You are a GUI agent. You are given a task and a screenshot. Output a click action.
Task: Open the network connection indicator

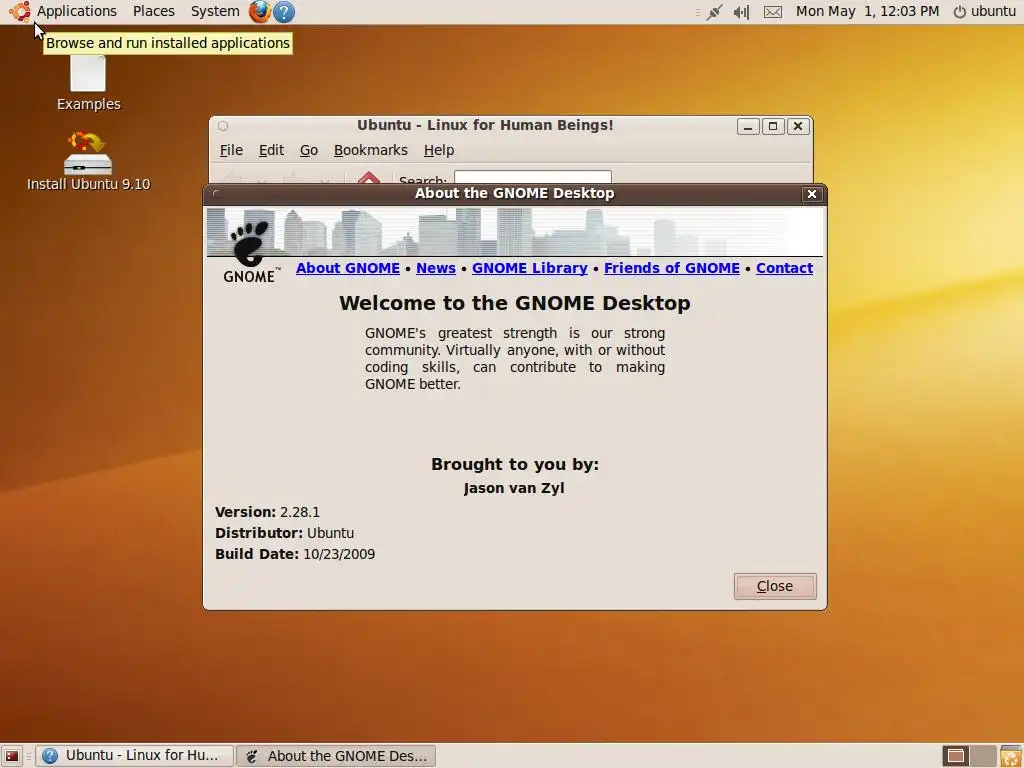714,12
